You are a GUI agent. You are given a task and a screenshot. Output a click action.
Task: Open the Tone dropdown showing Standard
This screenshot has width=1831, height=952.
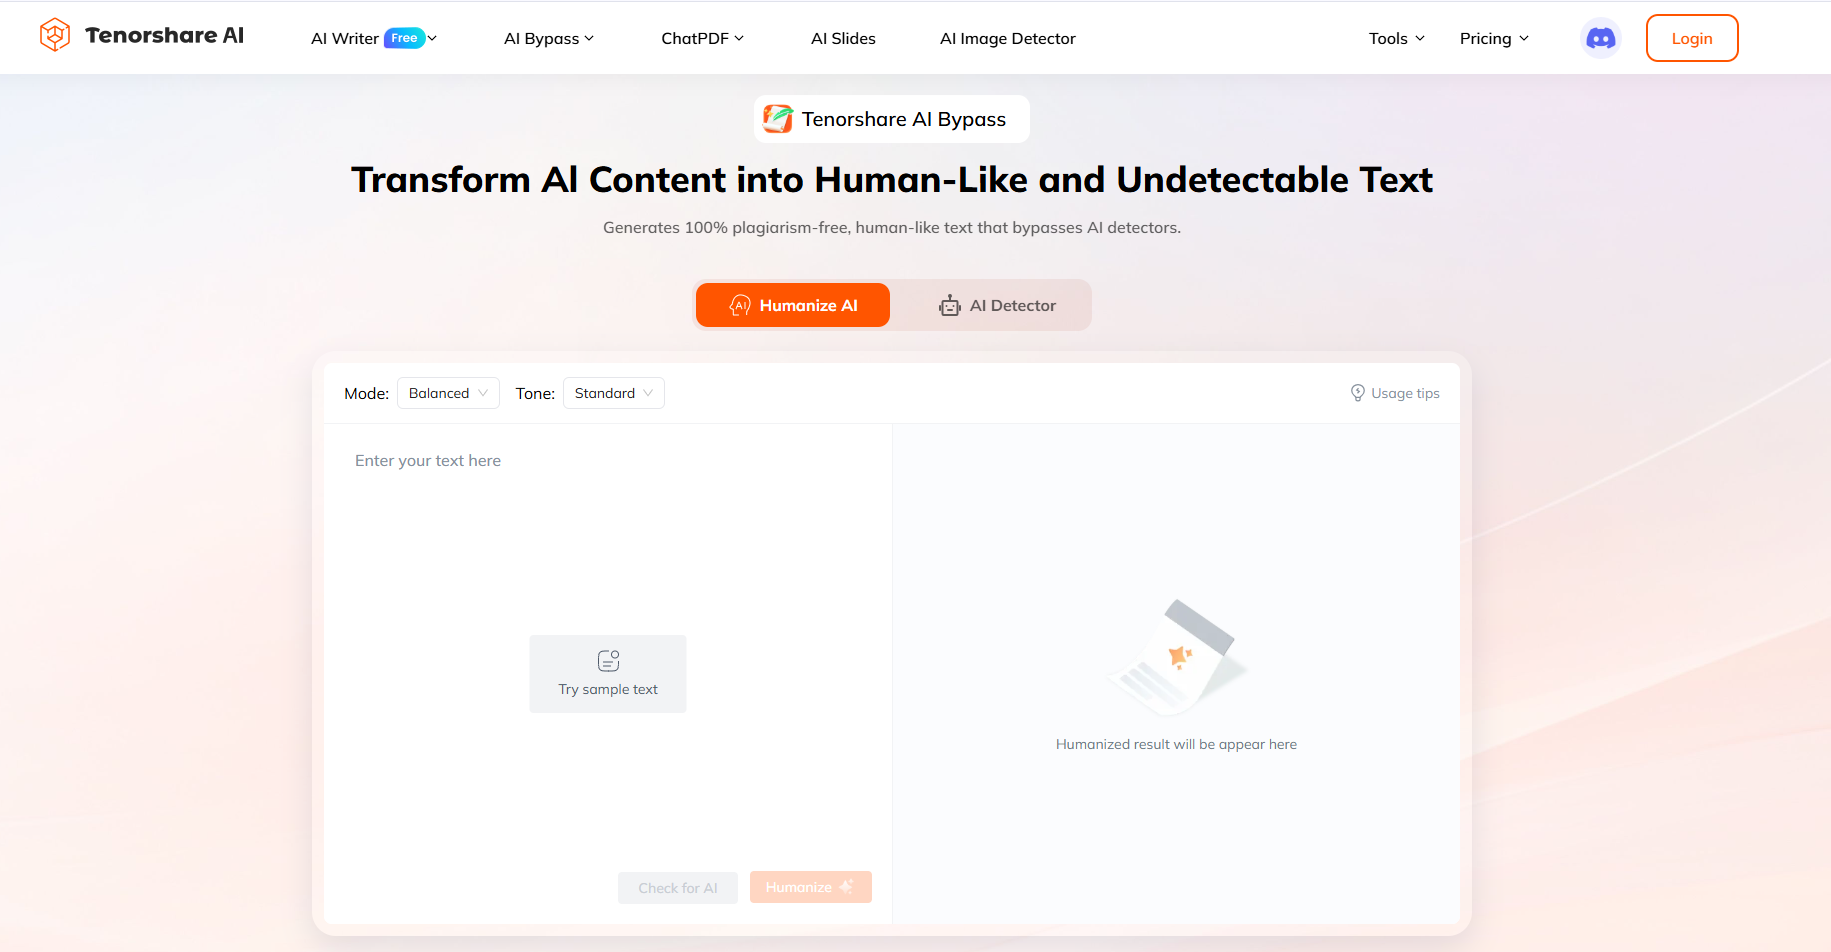(x=613, y=393)
